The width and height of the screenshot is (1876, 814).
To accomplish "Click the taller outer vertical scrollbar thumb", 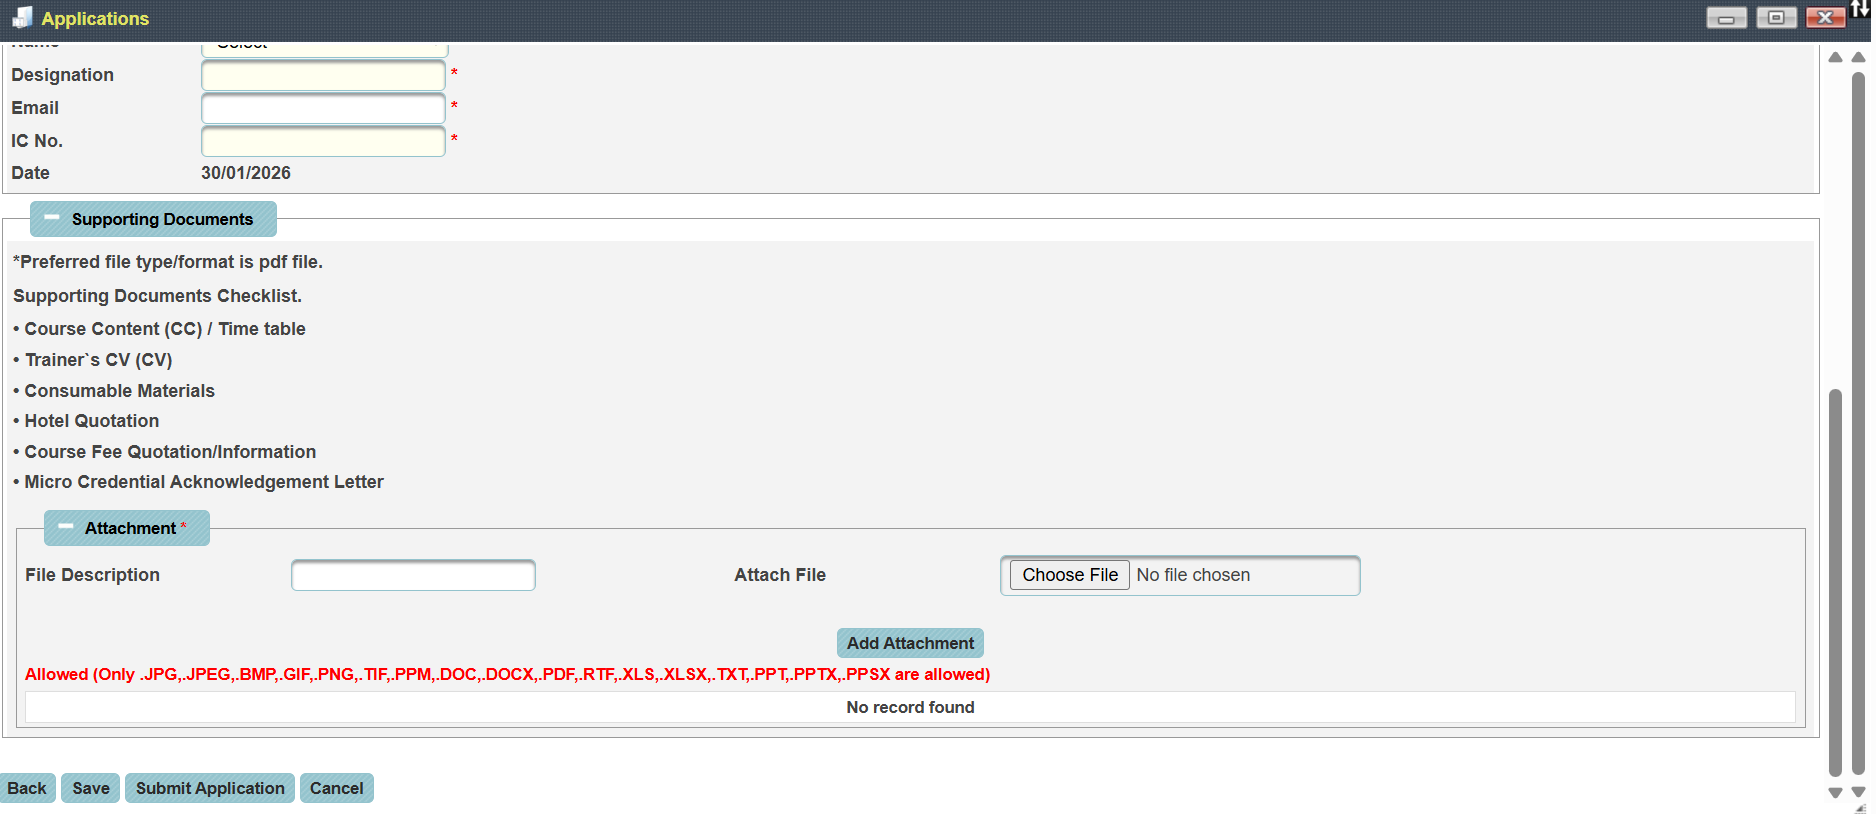I will (x=1858, y=420).
